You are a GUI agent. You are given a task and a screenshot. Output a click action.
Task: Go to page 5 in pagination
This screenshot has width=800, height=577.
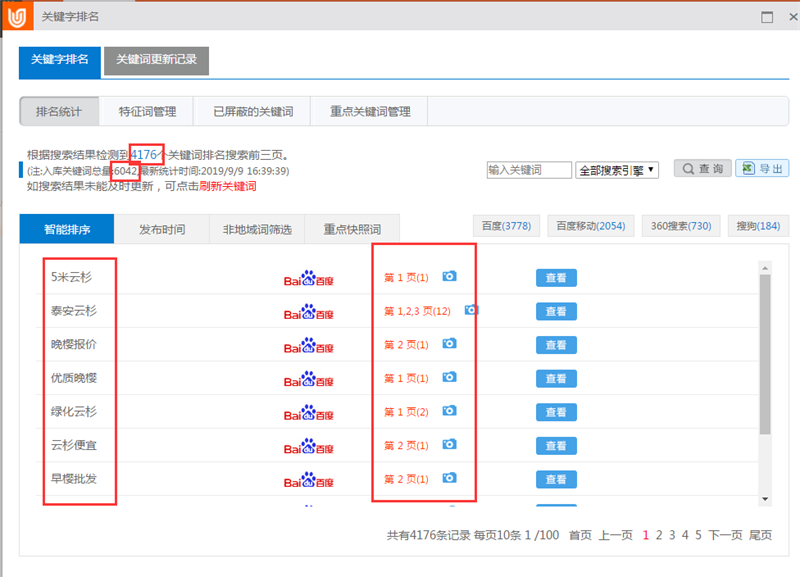698,535
